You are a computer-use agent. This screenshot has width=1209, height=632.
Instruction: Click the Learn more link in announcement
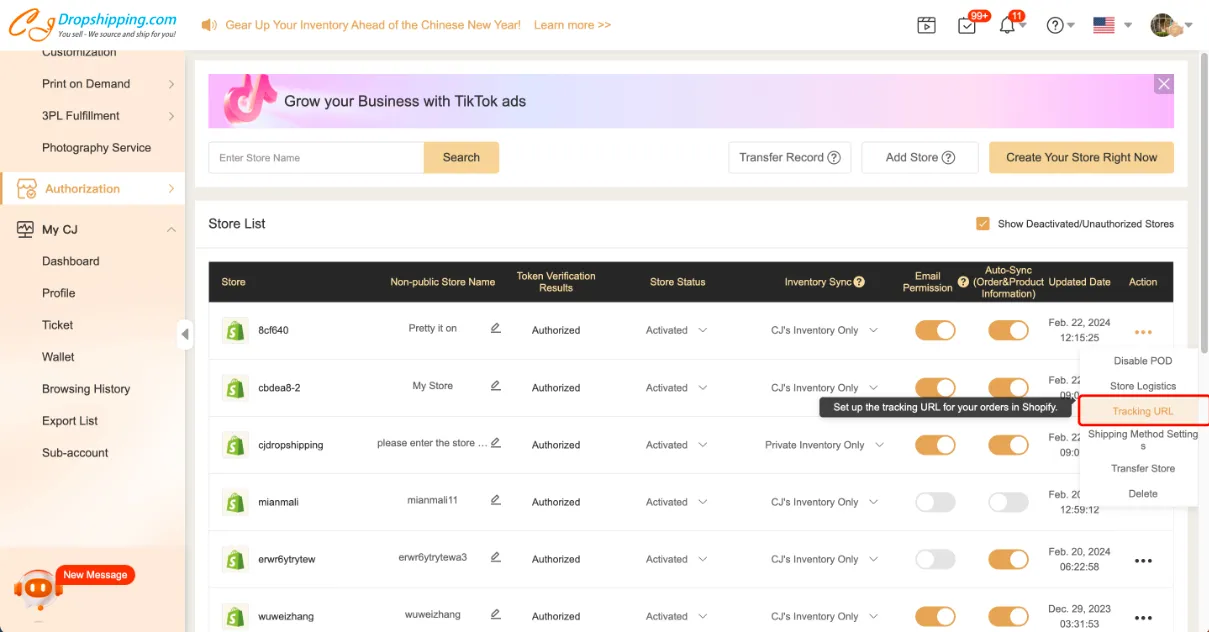572,25
